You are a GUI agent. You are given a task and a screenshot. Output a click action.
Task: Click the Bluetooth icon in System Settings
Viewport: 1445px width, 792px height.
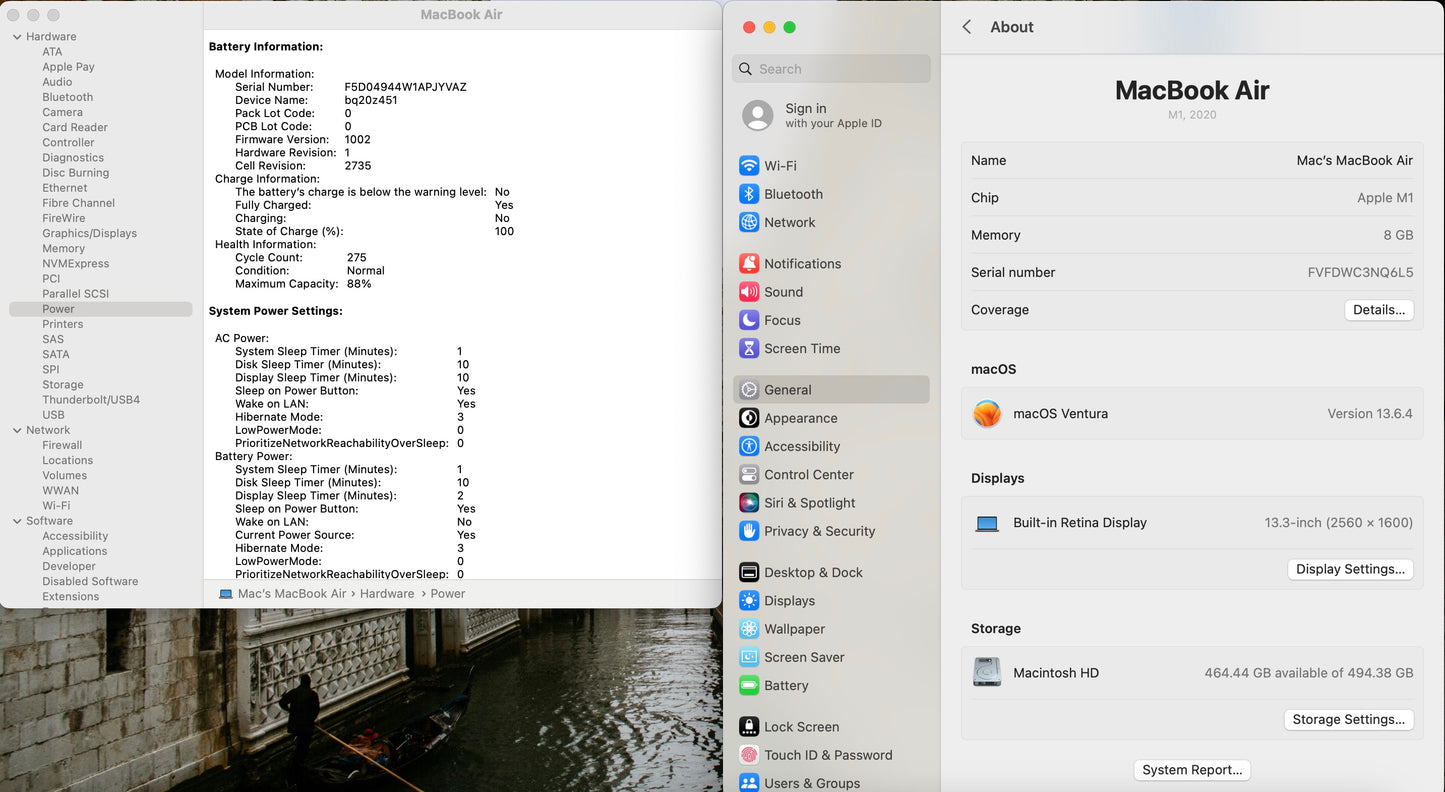(x=749, y=194)
